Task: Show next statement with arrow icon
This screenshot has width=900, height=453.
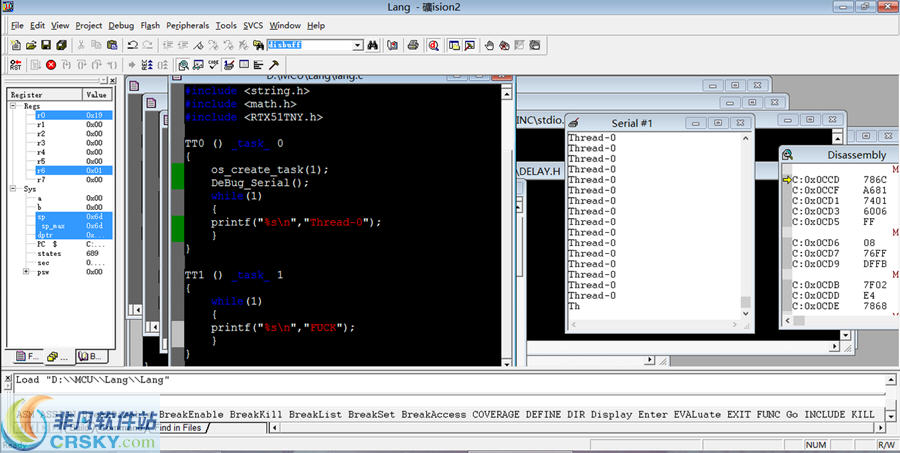Action: click(x=132, y=65)
